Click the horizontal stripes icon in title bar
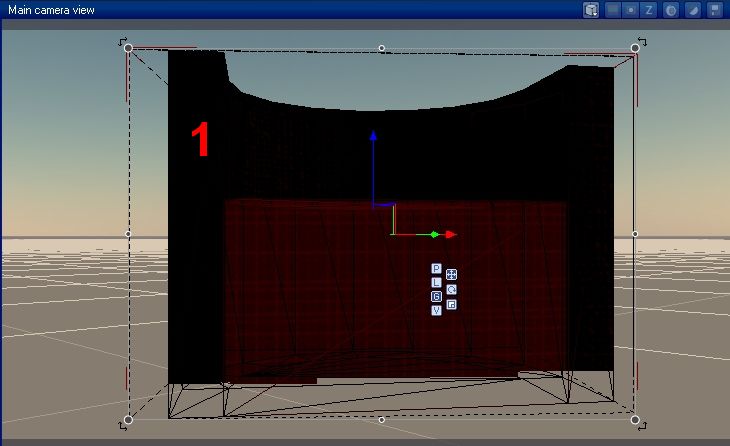The image size is (730, 446). (x=613, y=10)
